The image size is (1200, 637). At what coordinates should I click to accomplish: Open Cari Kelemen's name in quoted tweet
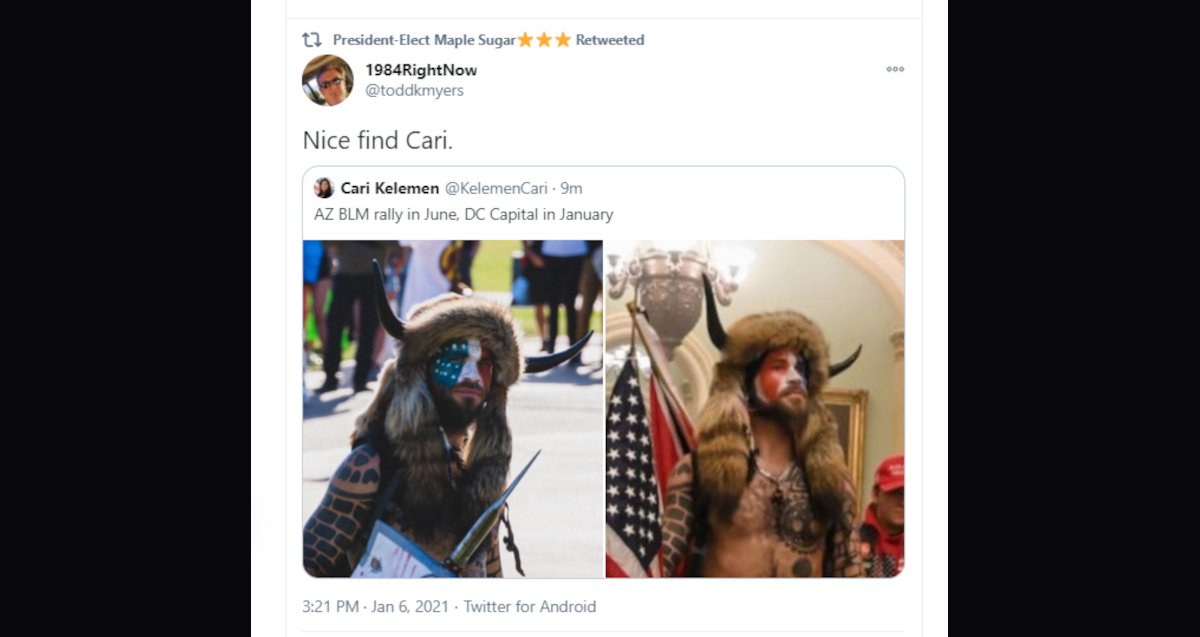(390, 188)
